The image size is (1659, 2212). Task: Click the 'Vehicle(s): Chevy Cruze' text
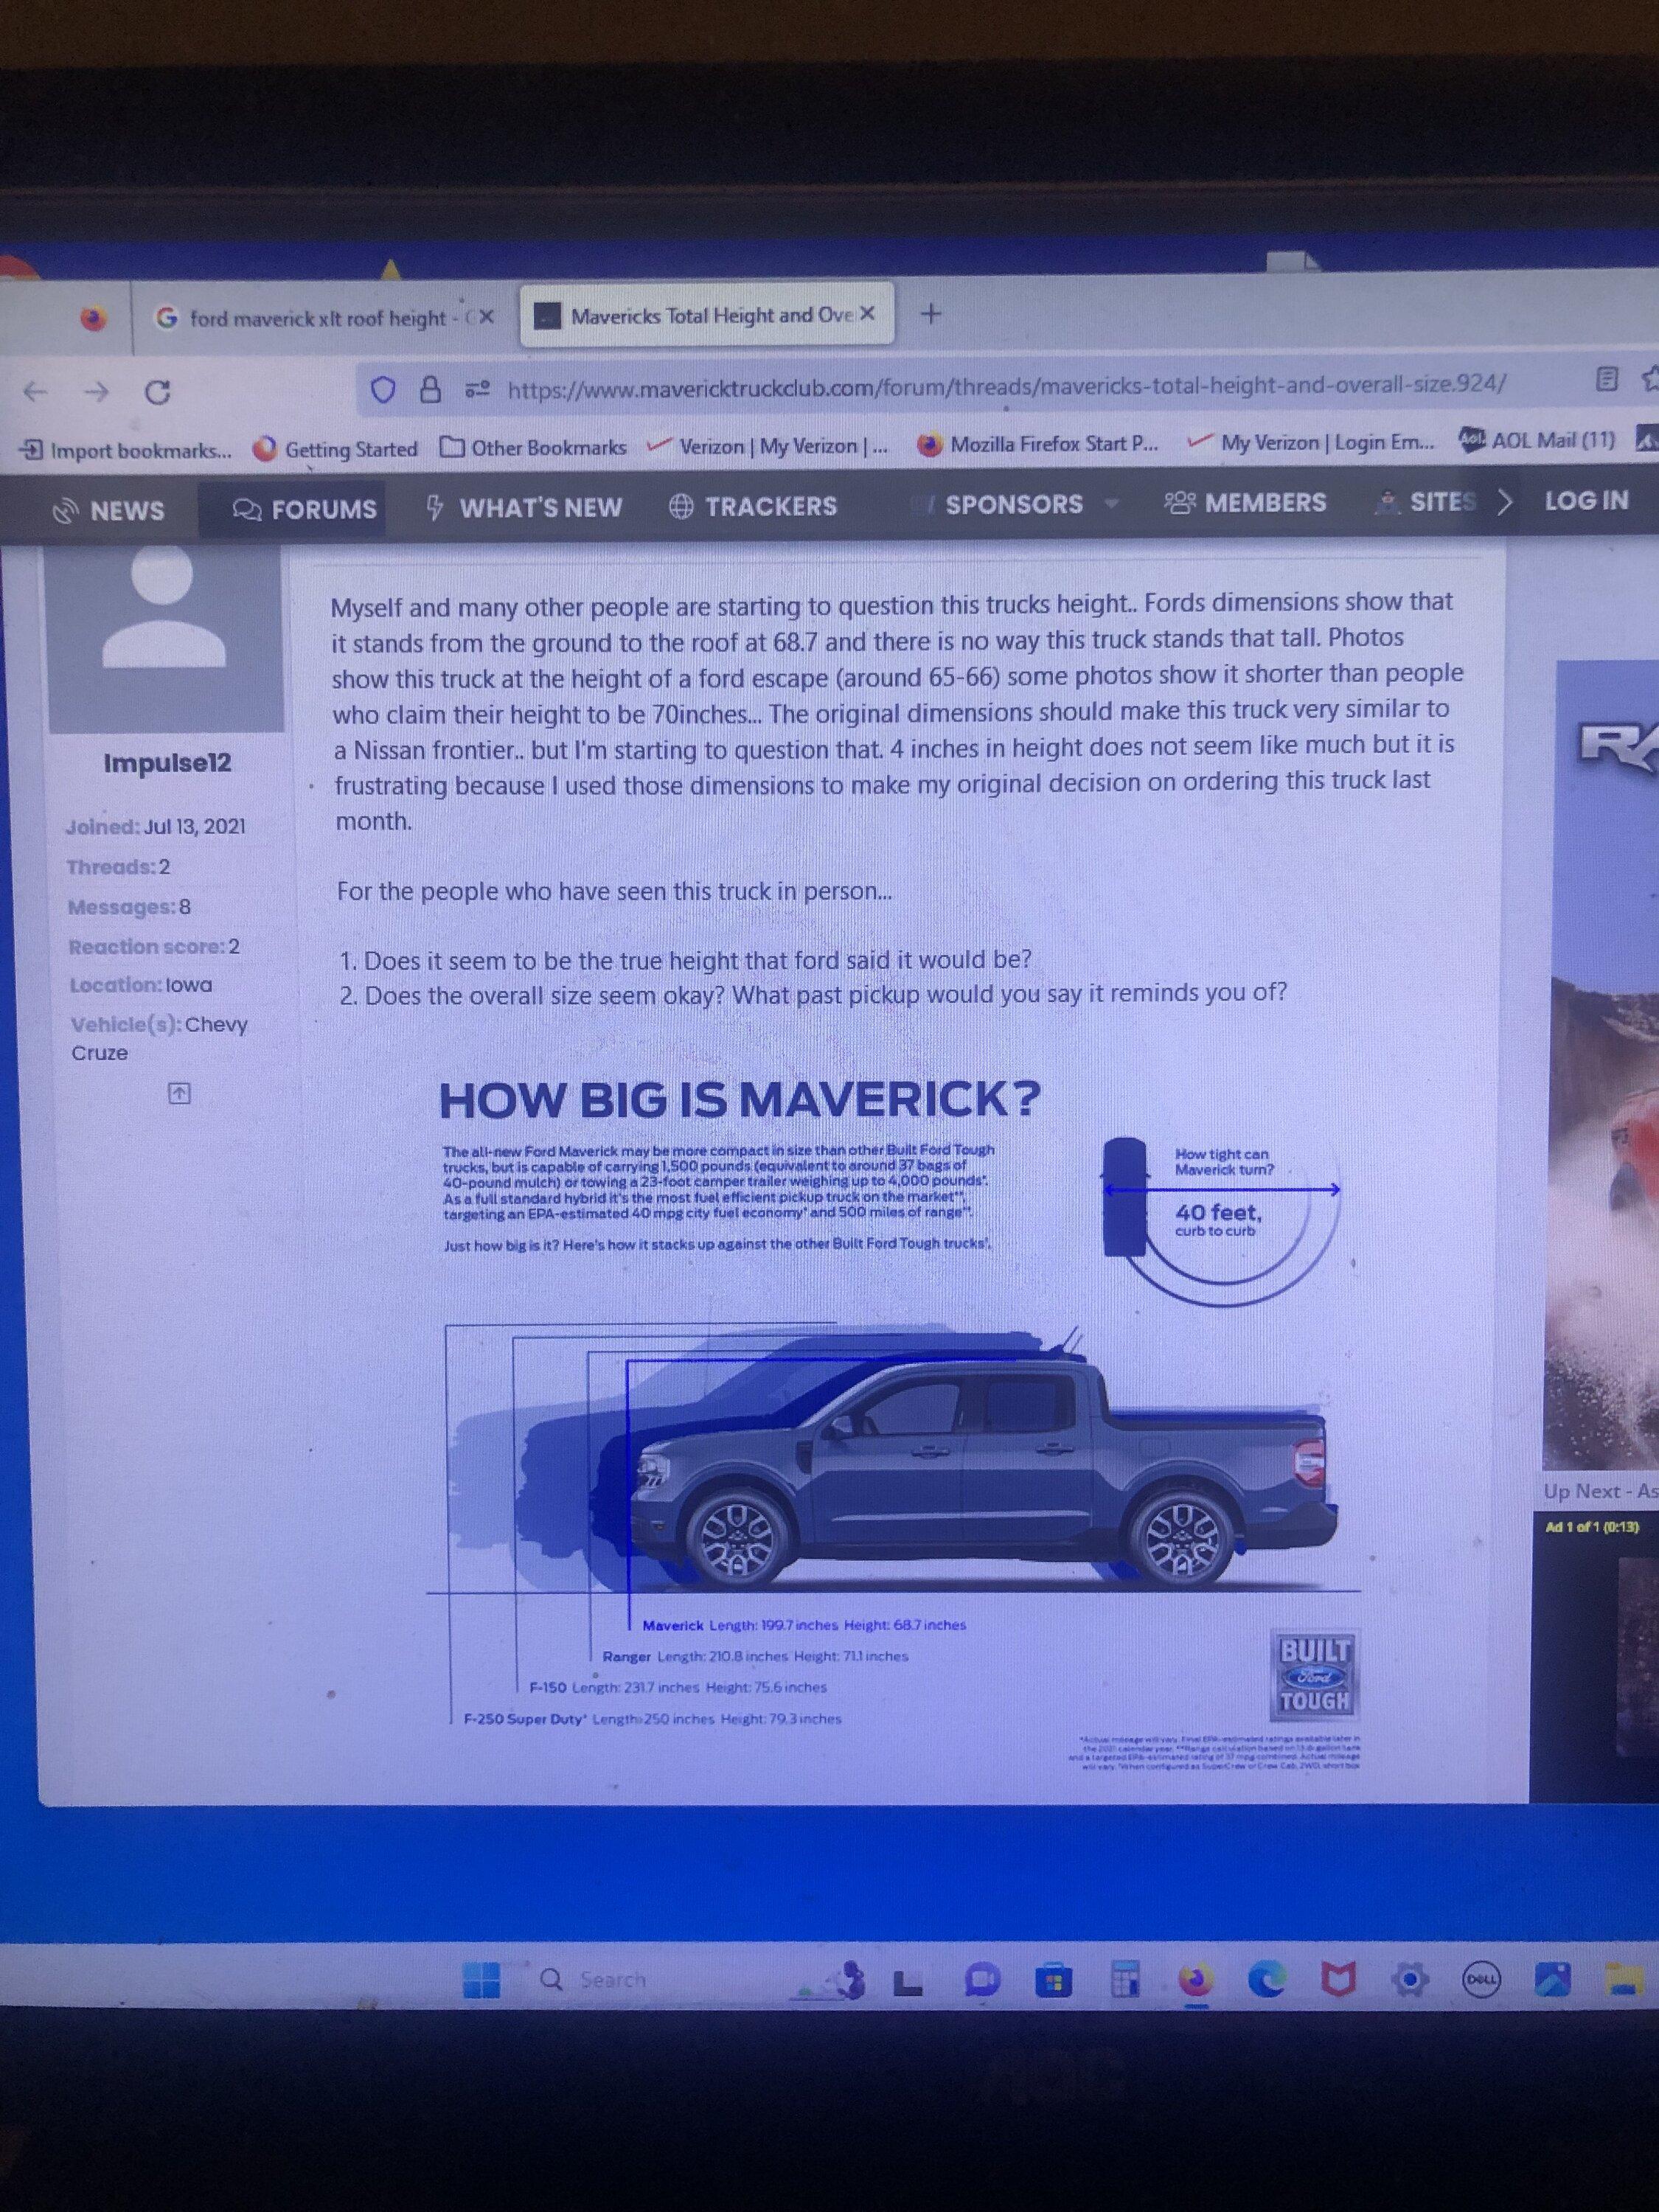(159, 1038)
